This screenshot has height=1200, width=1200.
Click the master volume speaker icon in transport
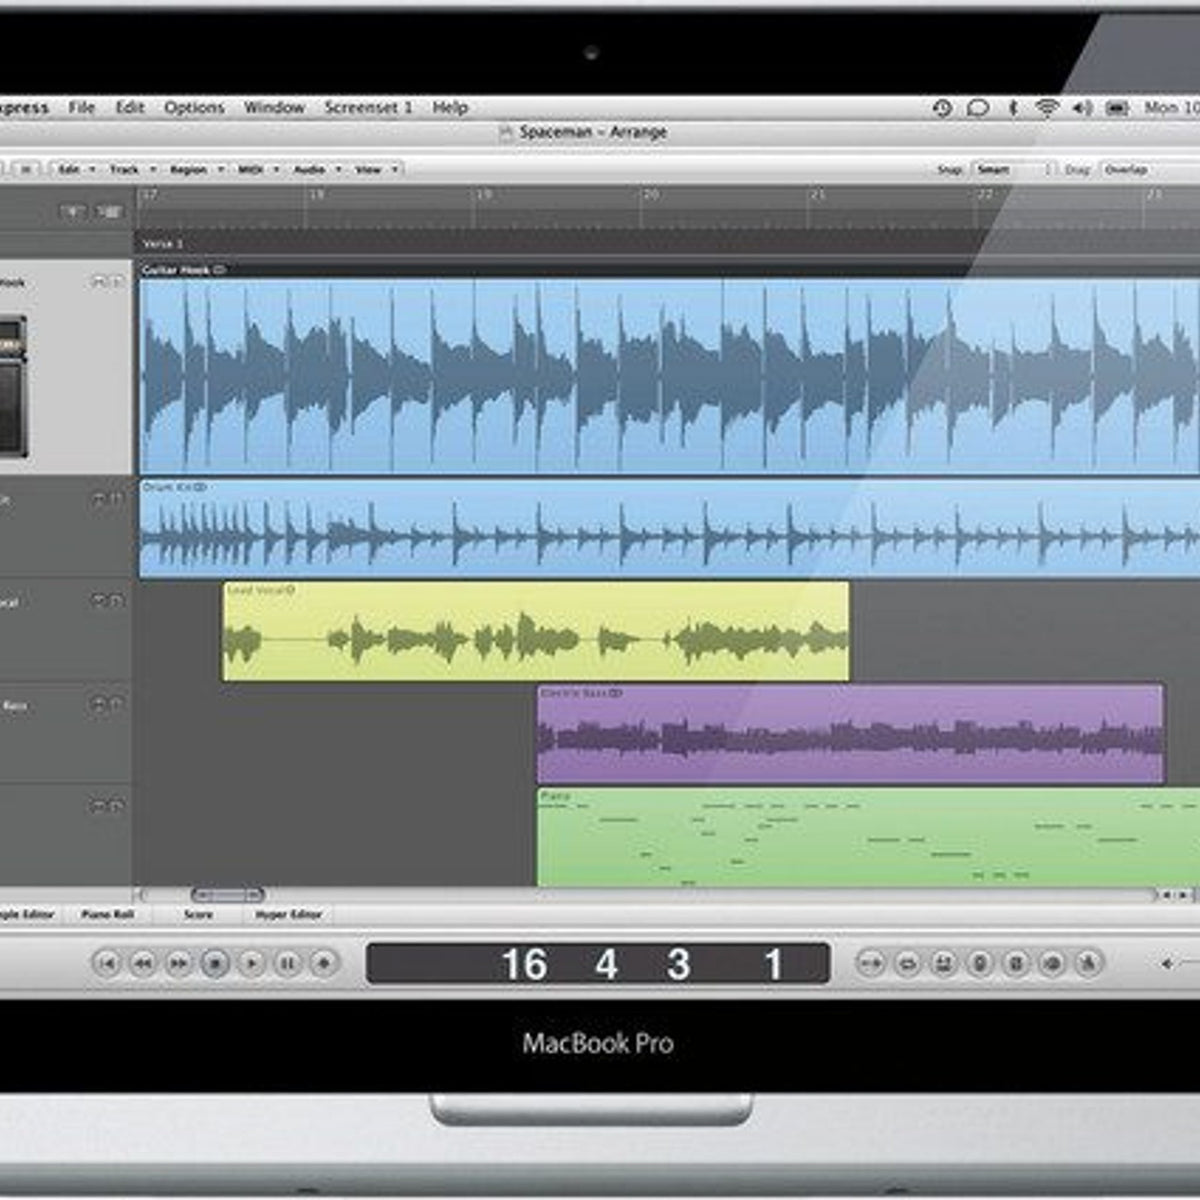tap(1167, 963)
